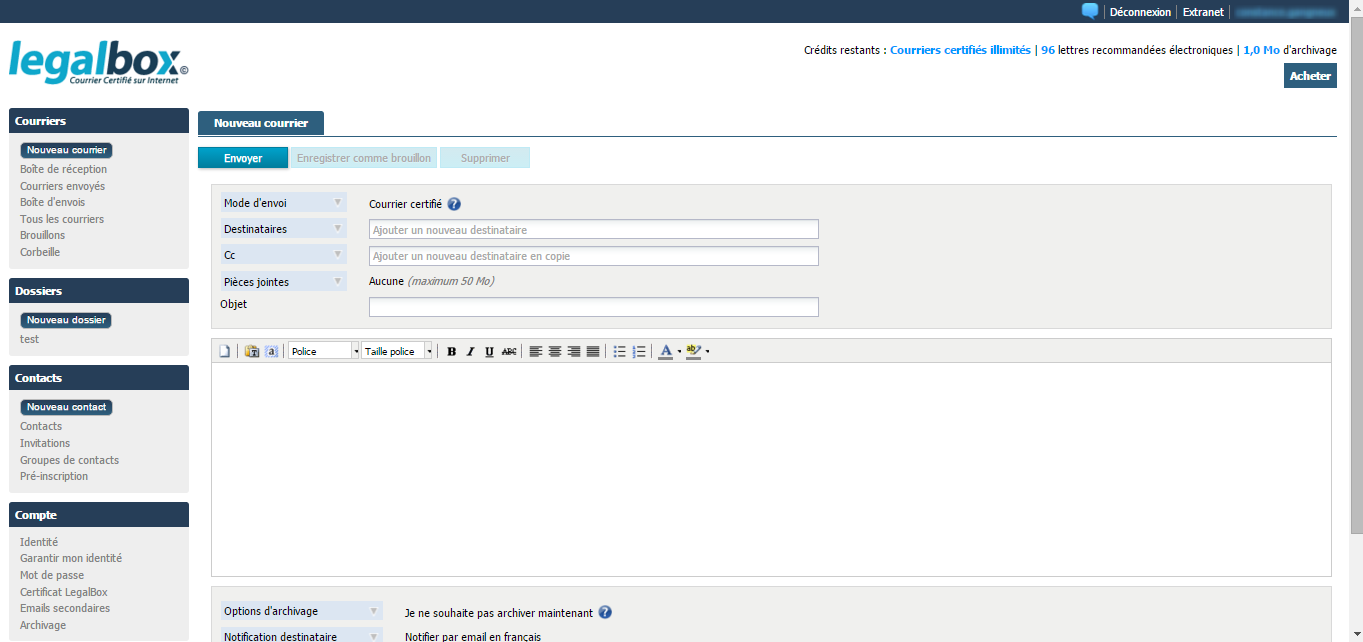Insert a numbered list
Viewport: 1363px width, 642px height.
point(639,351)
